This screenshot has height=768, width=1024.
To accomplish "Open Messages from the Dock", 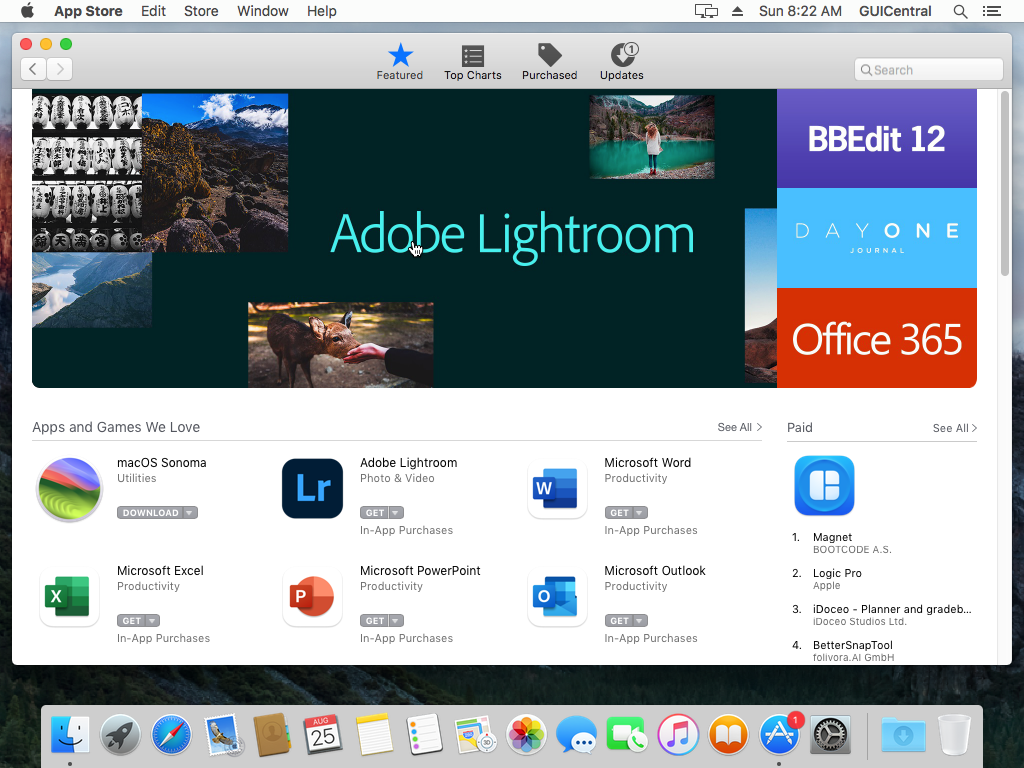I will click(x=576, y=735).
